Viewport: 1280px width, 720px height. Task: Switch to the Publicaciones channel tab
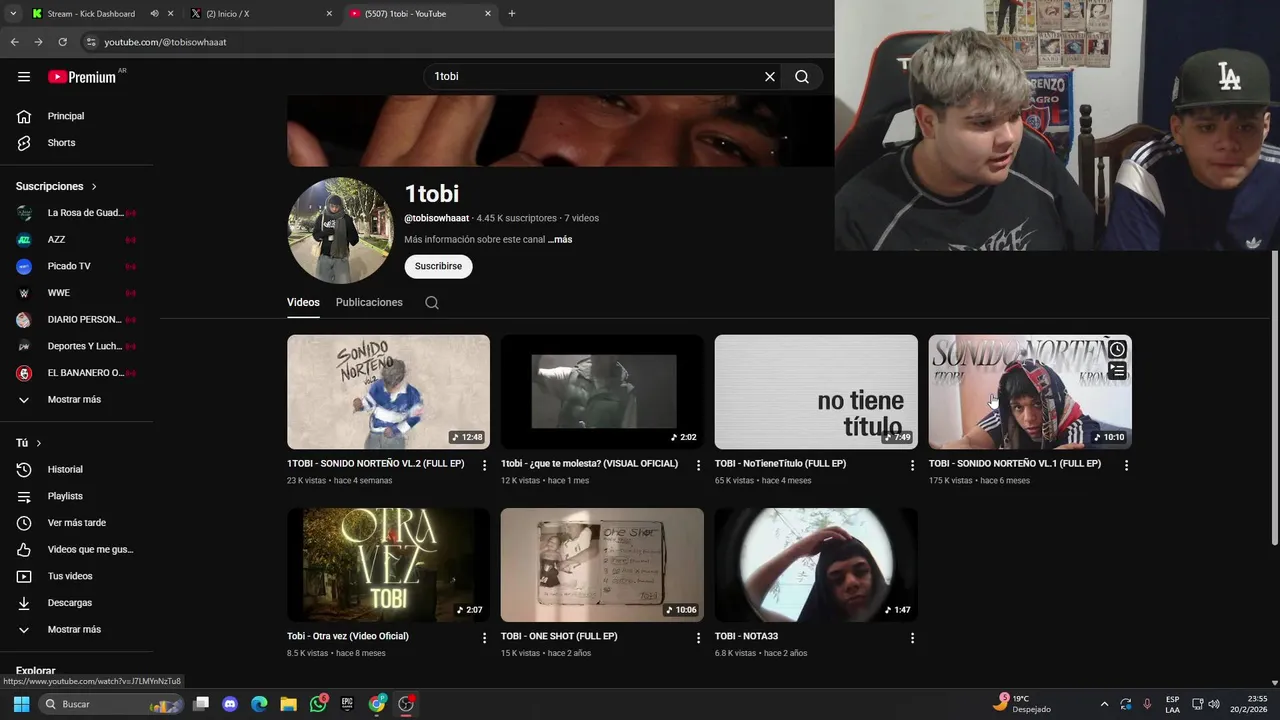click(x=369, y=303)
